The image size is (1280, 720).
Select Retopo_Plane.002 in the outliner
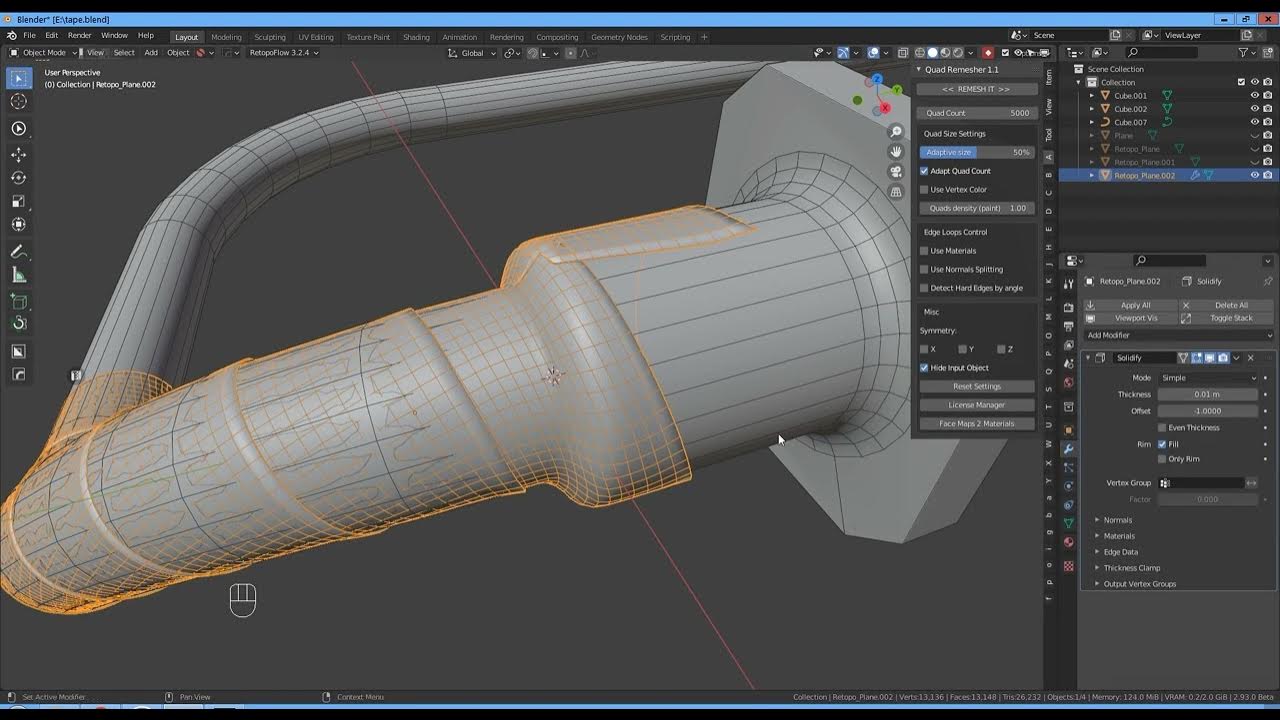pyautogui.click(x=1144, y=175)
